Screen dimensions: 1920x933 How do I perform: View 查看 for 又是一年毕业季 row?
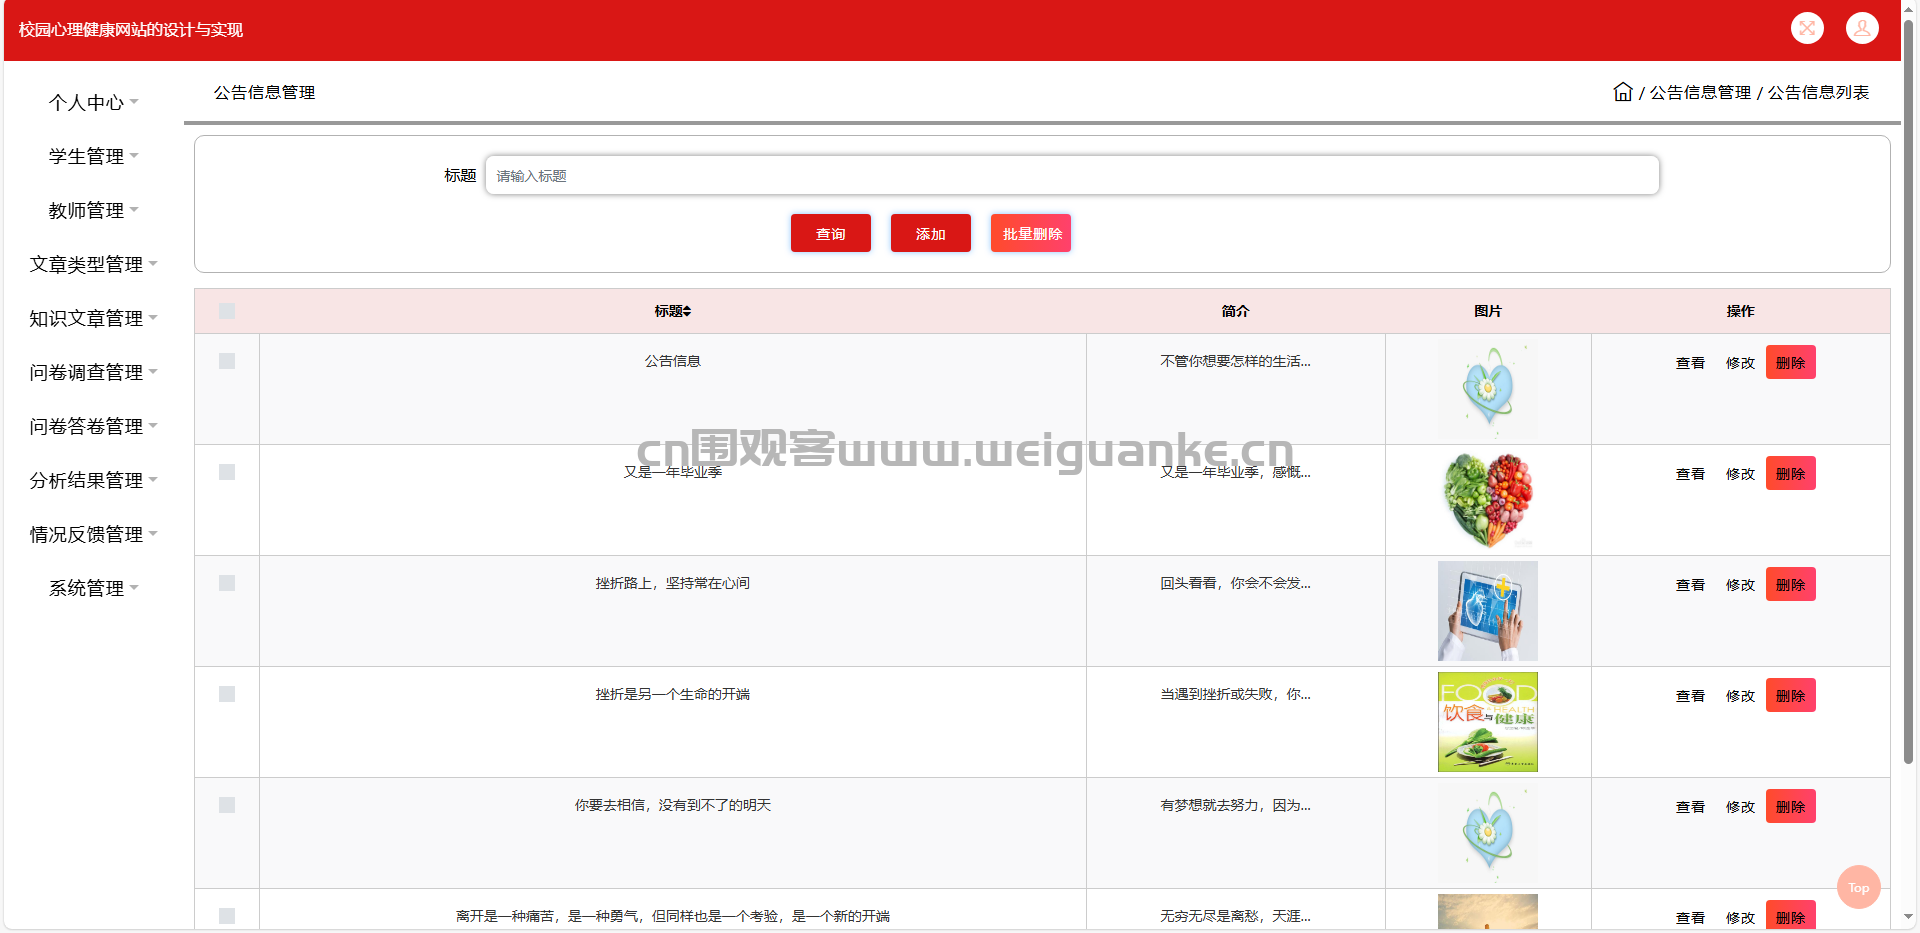pyautogui.click(x=1690, y=474)
